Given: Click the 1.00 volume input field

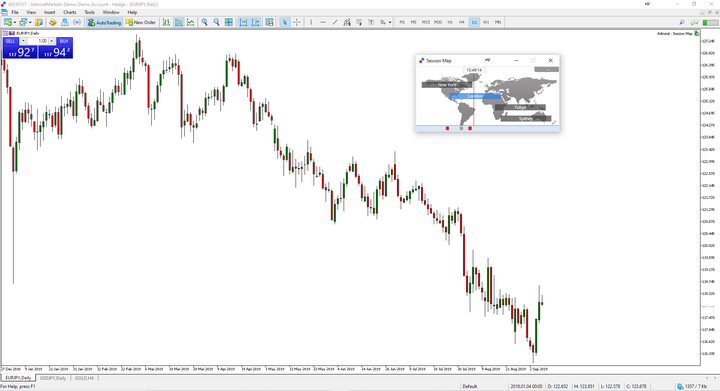Looking at the screenshot, I should tap(38, 41).
